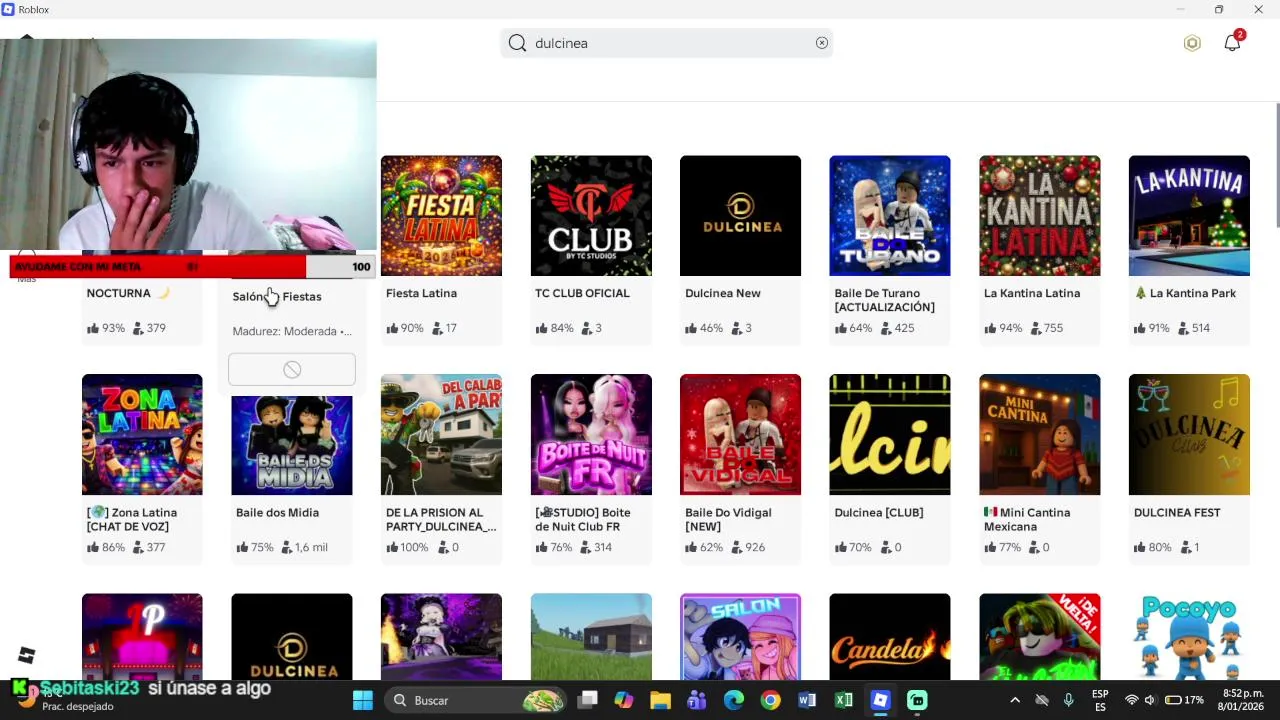Open the Candela game thumbnail in bottom row
This screenshot has width=1280, height=720.
(890, 637)
